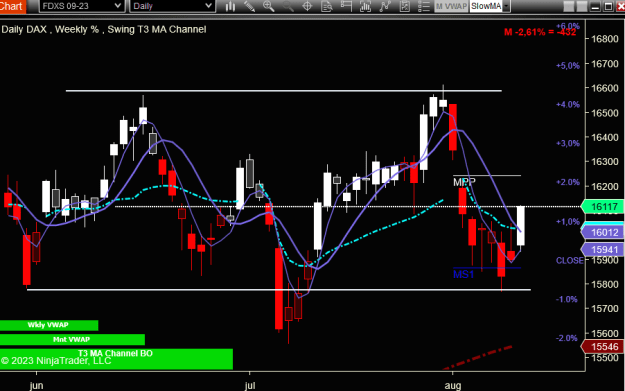The width and height of the screenshot is (625, 391).
Task: Click the T3 MA Channel BO button
Action: [x=116, y=359]
